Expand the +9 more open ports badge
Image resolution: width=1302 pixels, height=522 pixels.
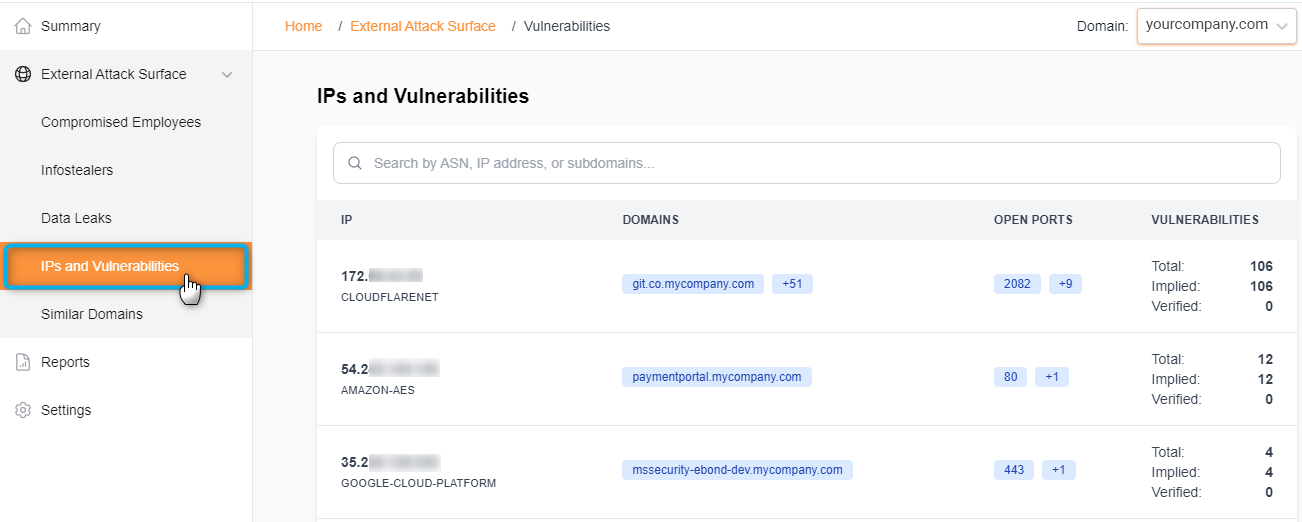(x=1065, y=284)
